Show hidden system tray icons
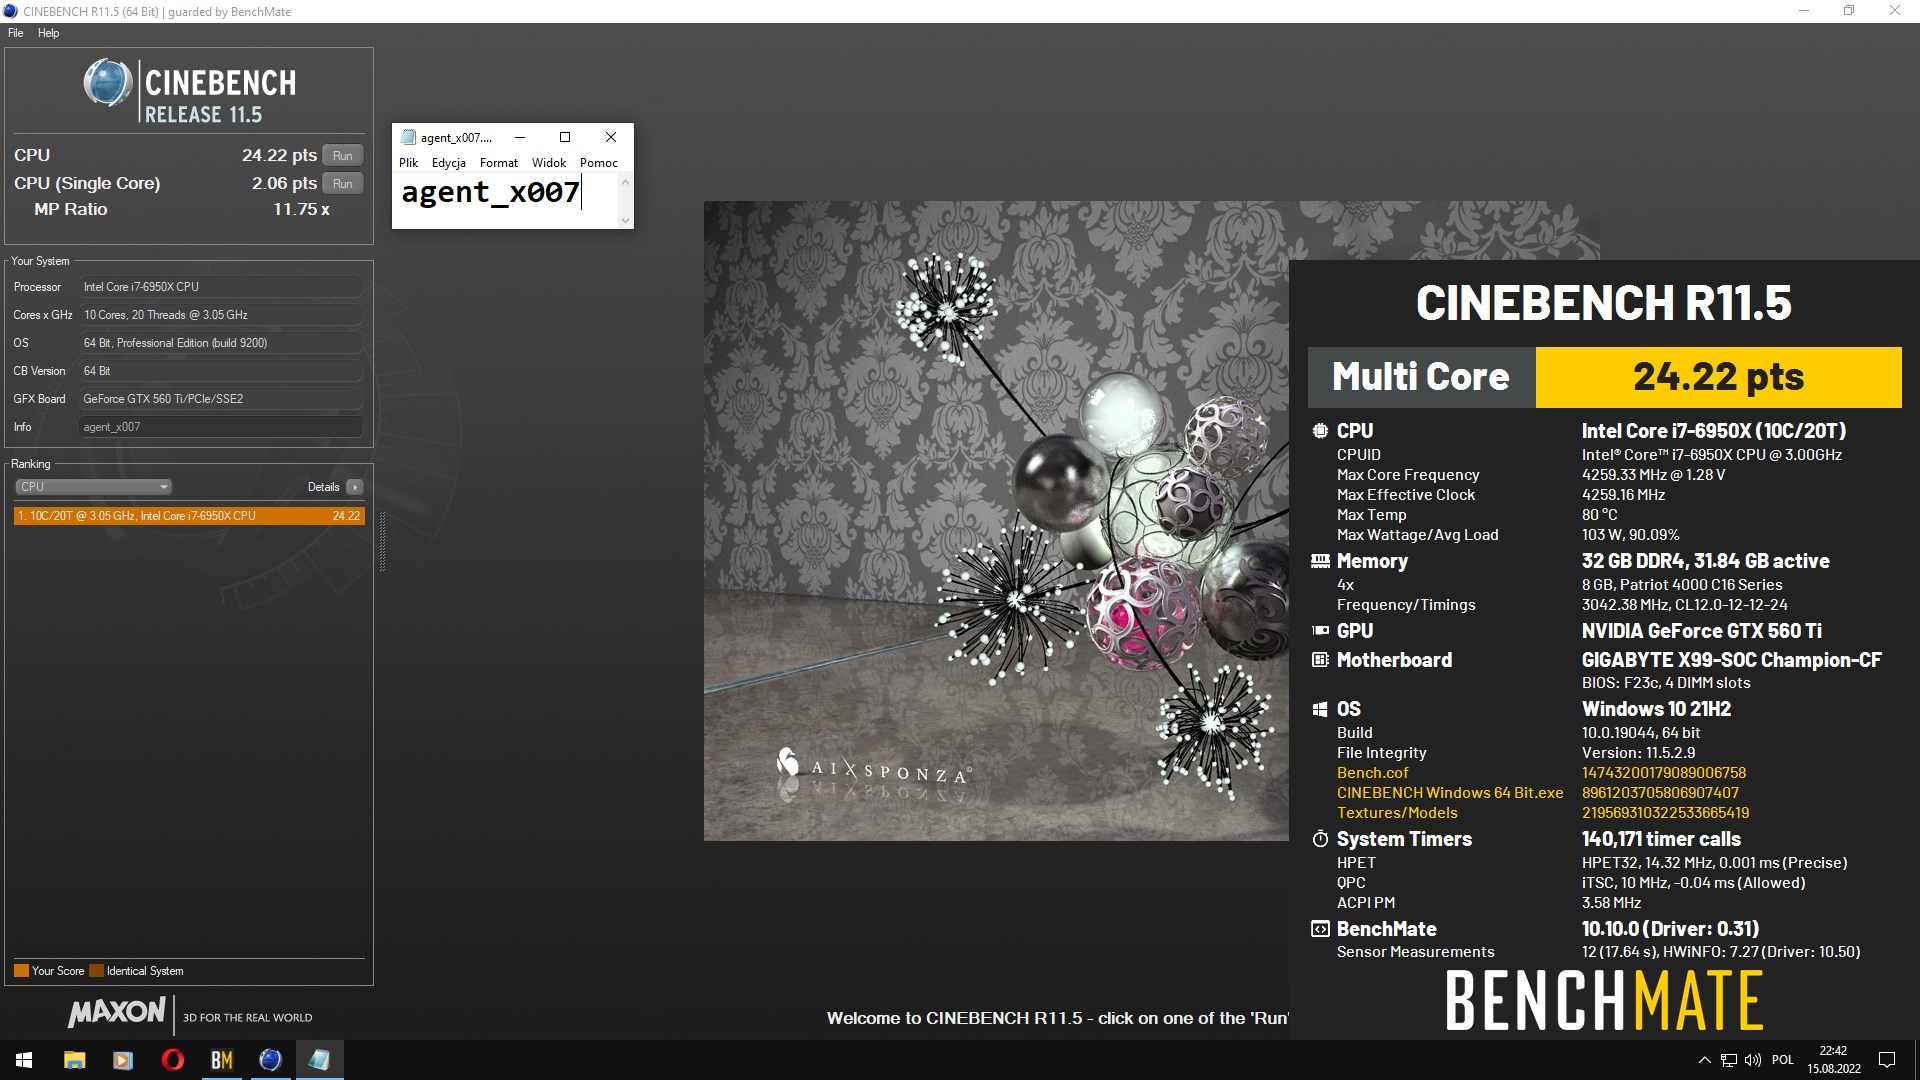The image size is (1920, 1080). click(x=1704, y=1060)
